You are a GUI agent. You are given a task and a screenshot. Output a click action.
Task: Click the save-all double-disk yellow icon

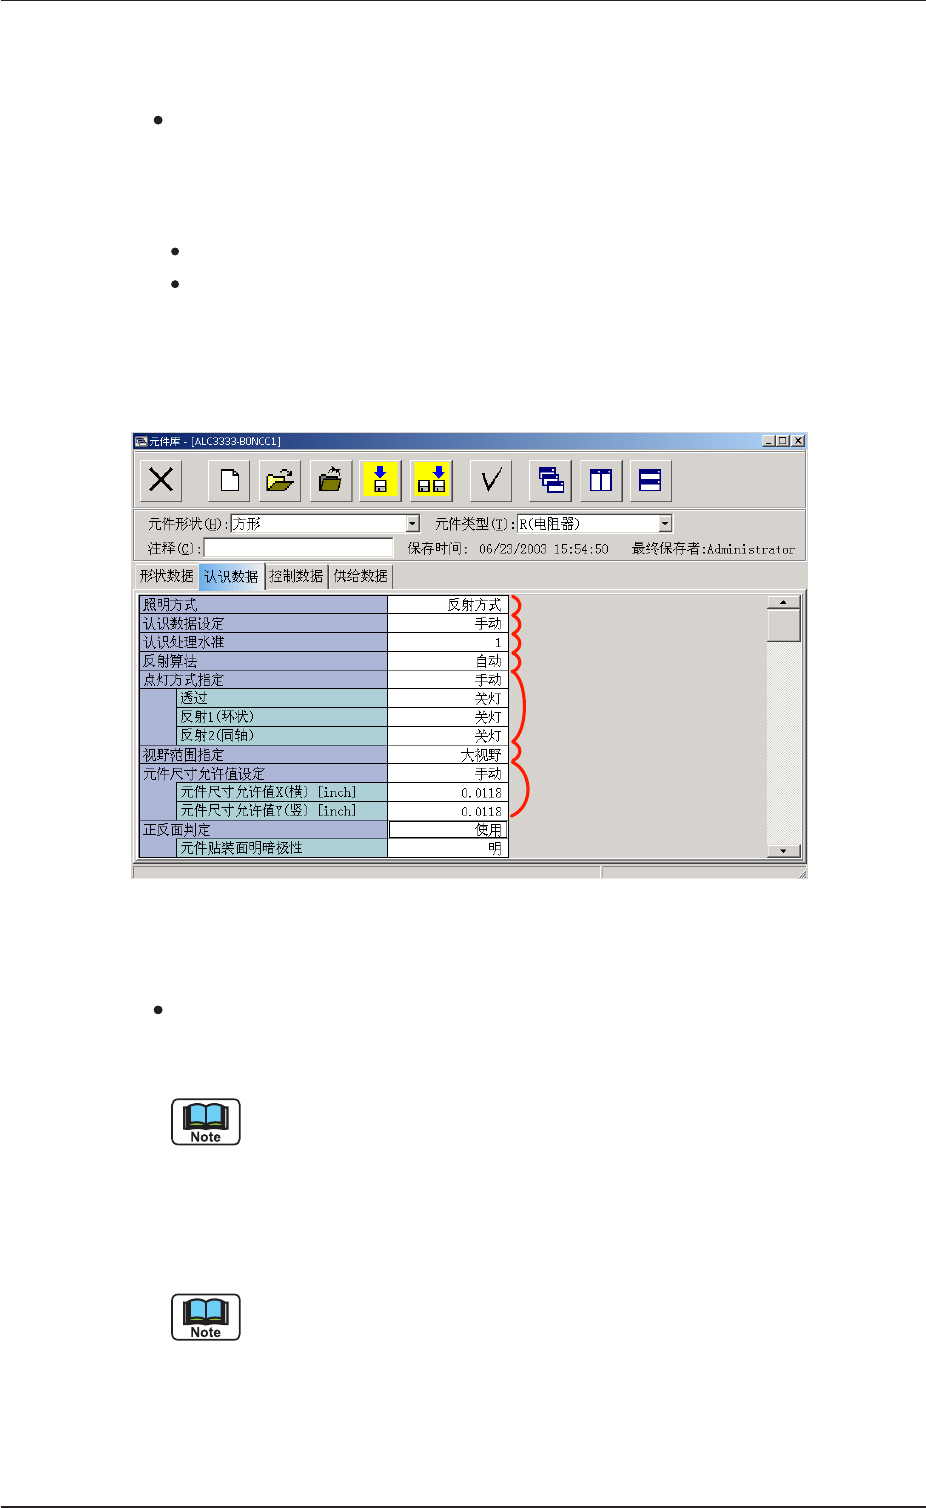coord(431,481)
